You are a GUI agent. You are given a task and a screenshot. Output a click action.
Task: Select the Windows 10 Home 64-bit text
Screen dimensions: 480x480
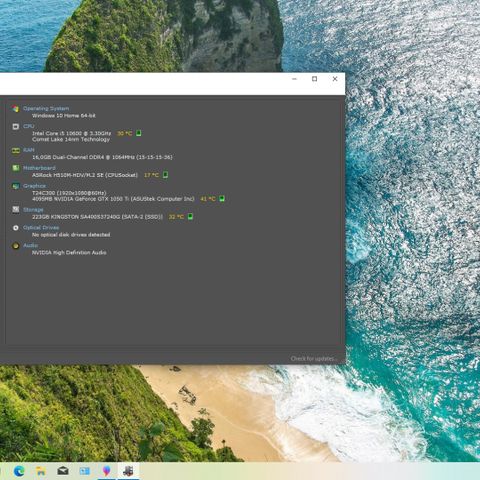[x=64, y=115]
